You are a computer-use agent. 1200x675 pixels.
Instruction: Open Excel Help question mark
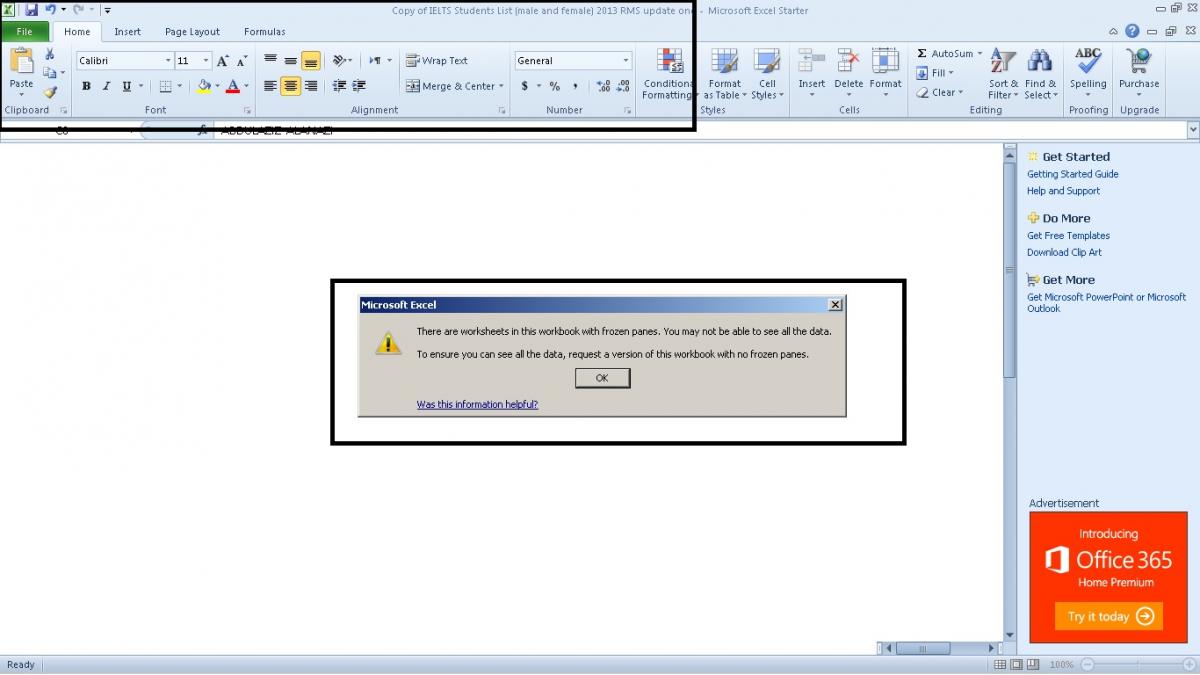click(1132, 32)
